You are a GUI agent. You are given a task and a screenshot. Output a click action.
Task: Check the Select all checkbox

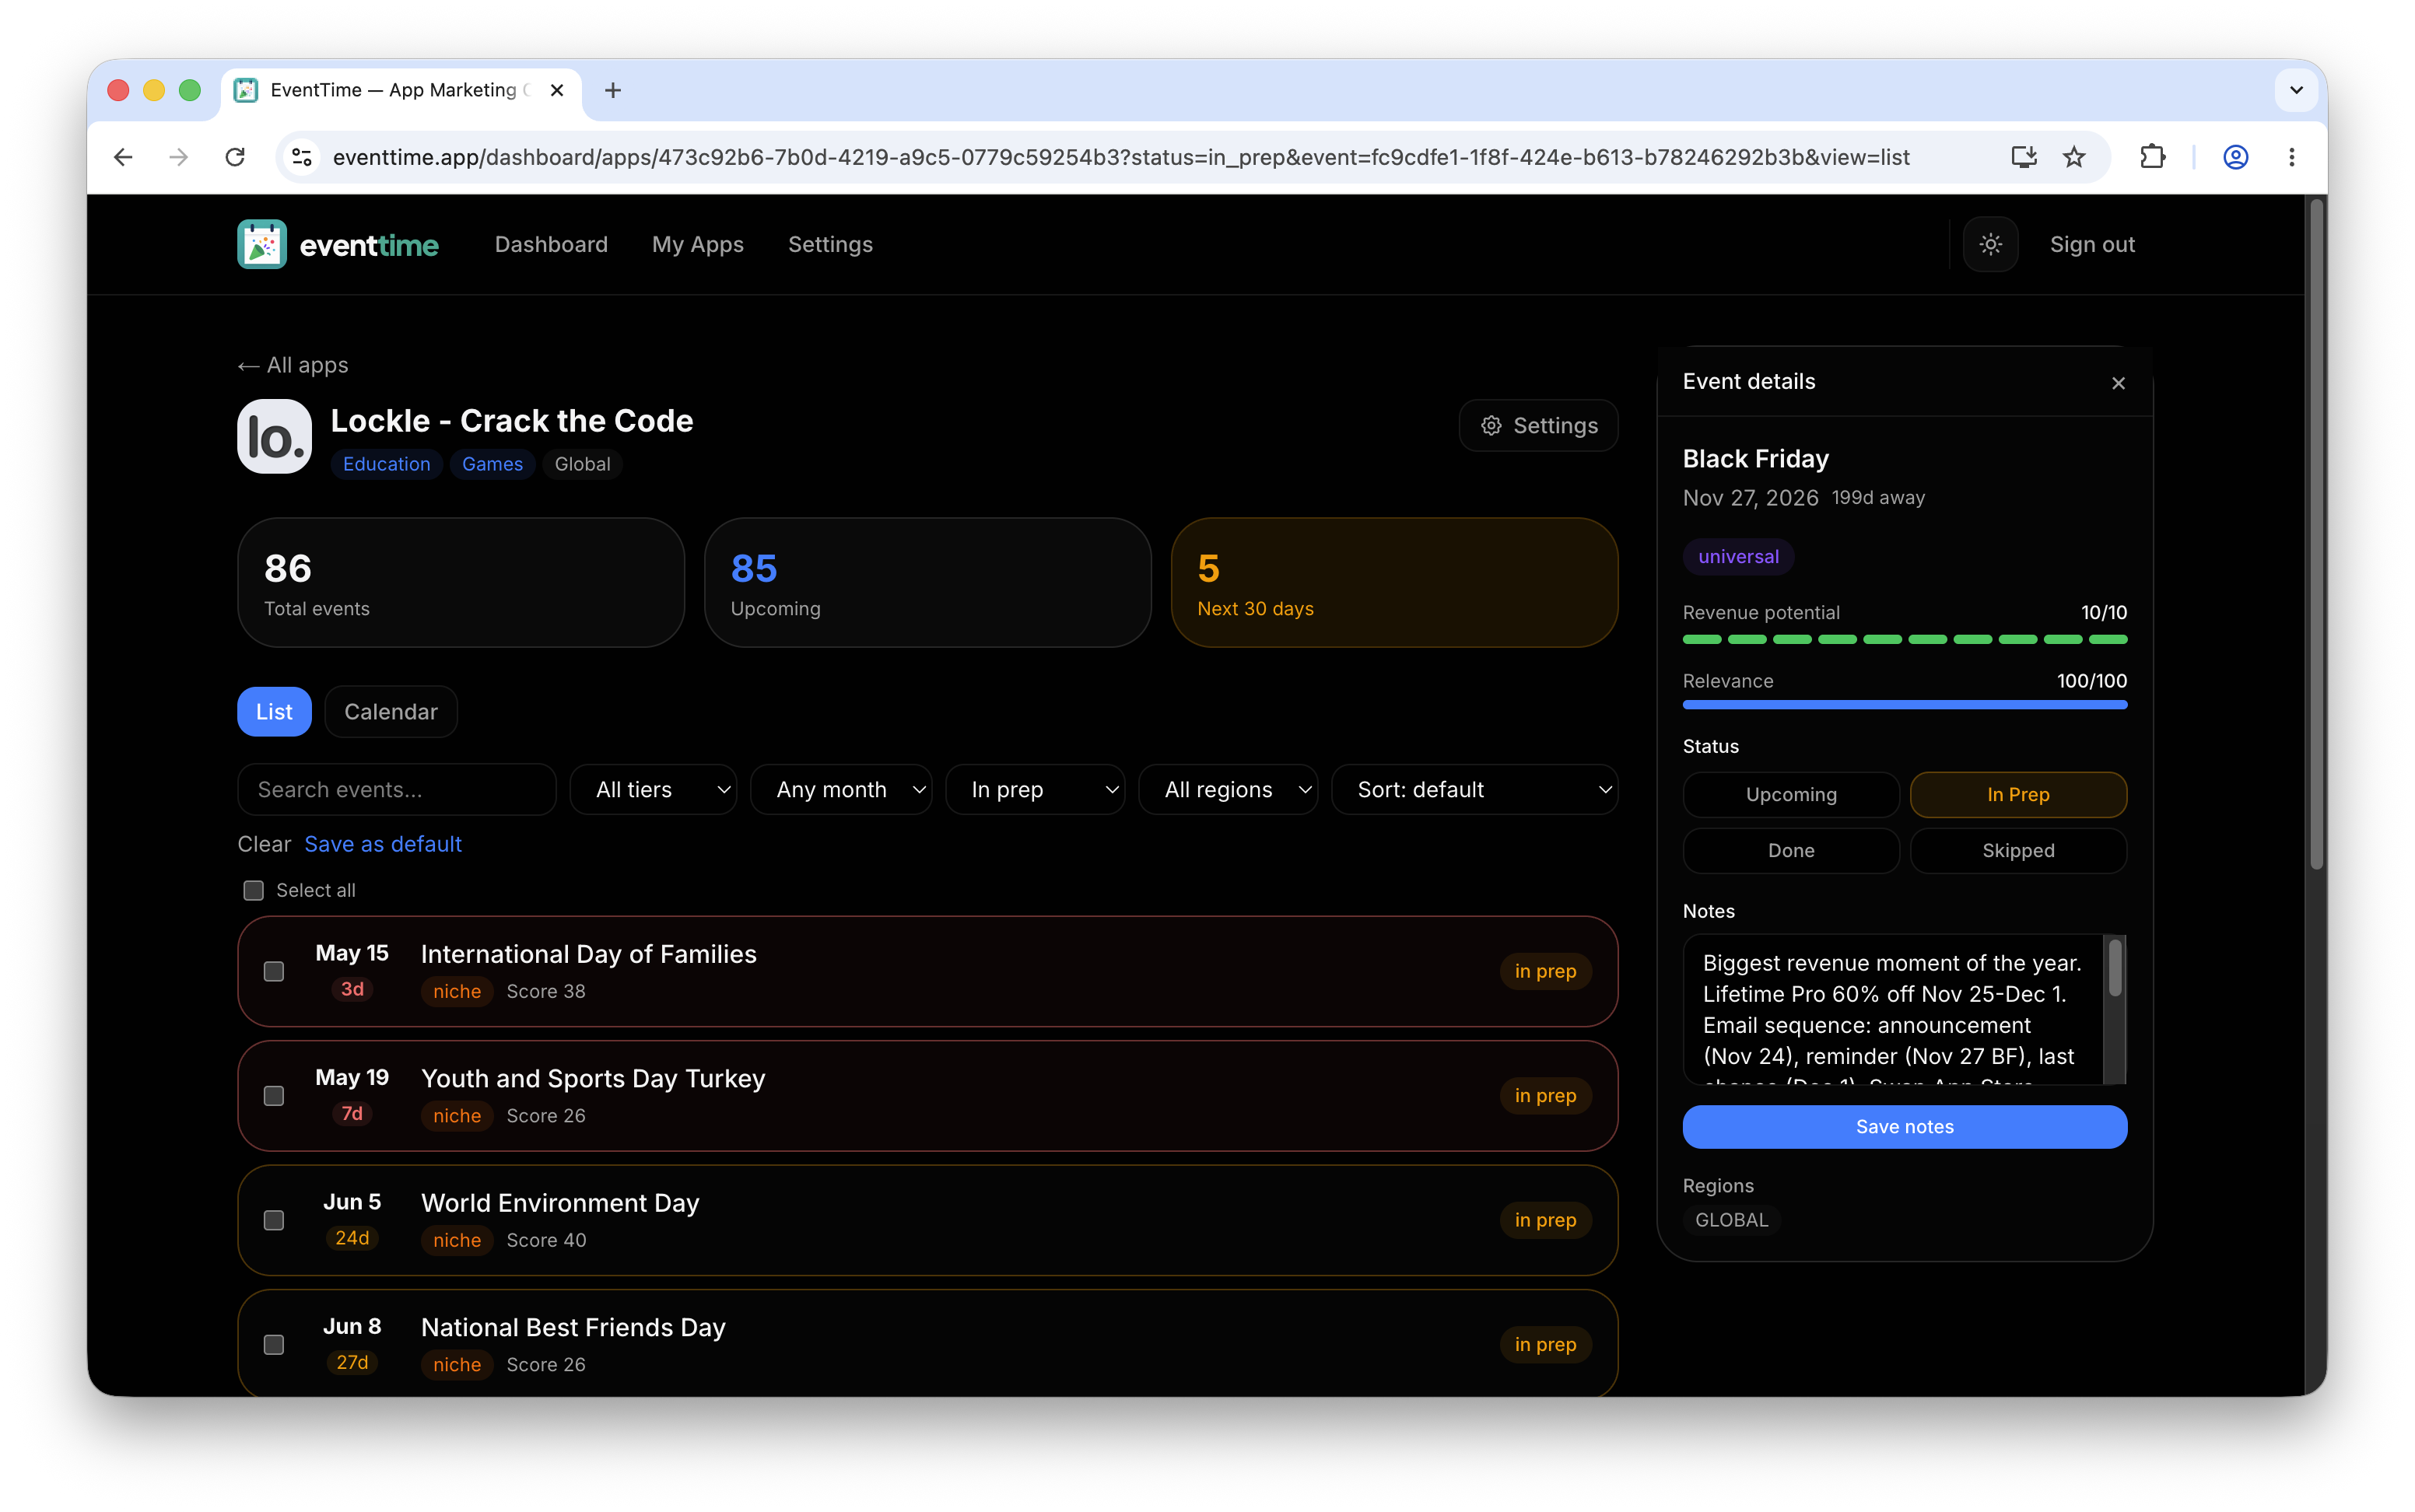click(254, 890)
